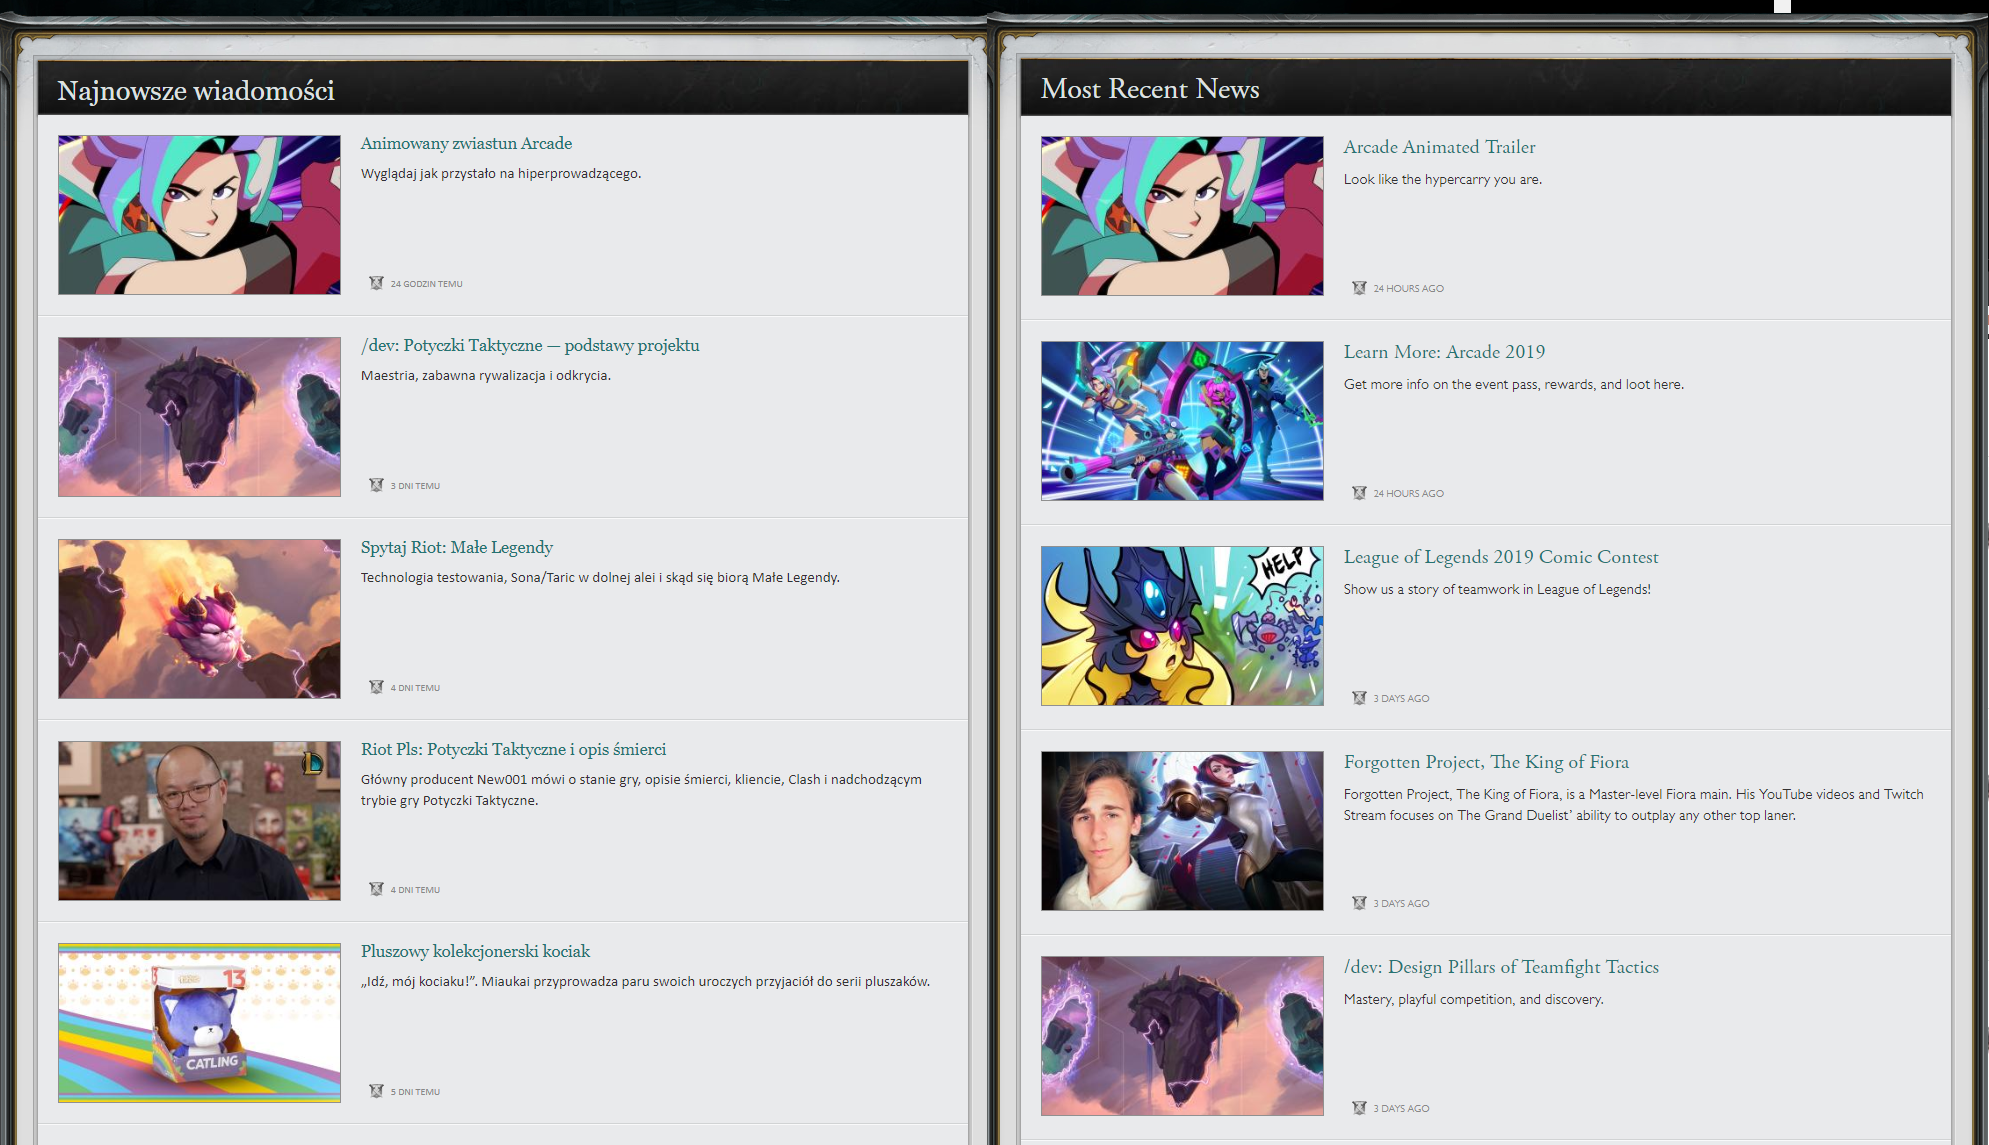Click Riot icon beside '3 DNI TEMU'
The width and height of the screenshot is (1989, 1145).
(376, 485)
